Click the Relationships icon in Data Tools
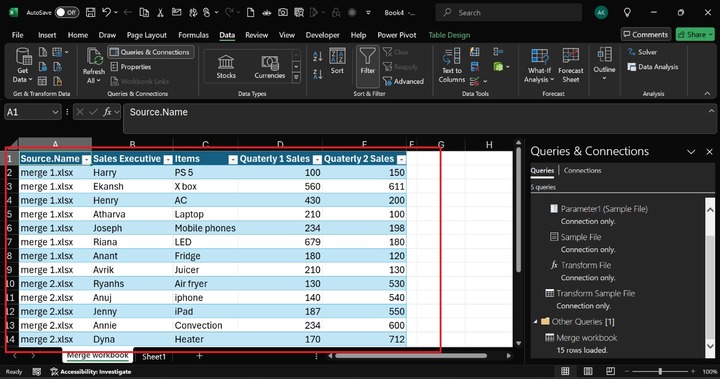The width and height of the screenshot is (720, 379). coord(498,51)
